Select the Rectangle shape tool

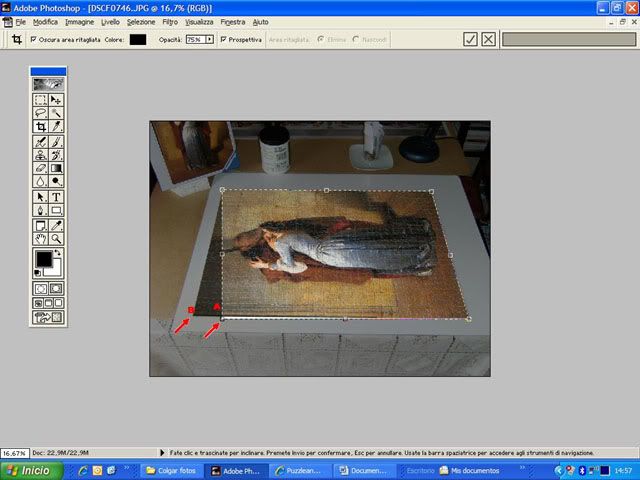pos(56,210)
